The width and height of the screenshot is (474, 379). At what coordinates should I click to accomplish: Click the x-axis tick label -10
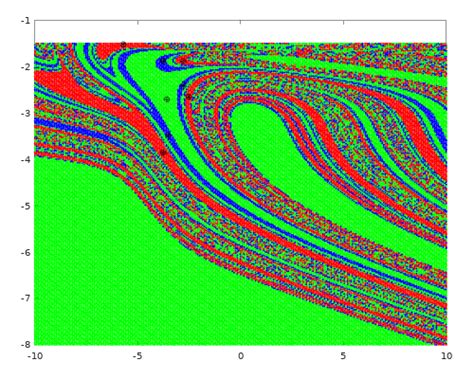point(35,356)
